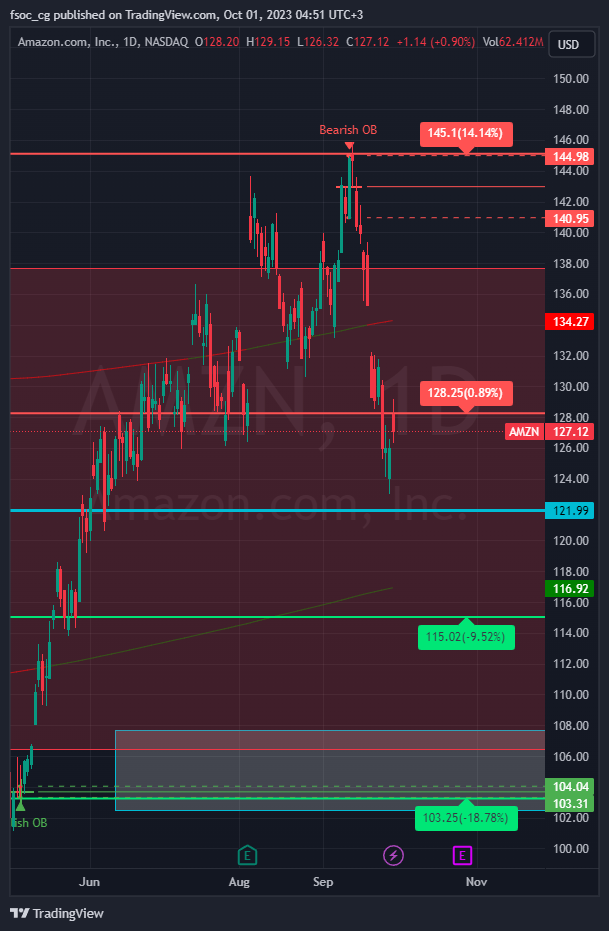Click the Vol 62.412M value
This screenshot has width=609, height=931.
pyautogui.click(x=513, y=42)
